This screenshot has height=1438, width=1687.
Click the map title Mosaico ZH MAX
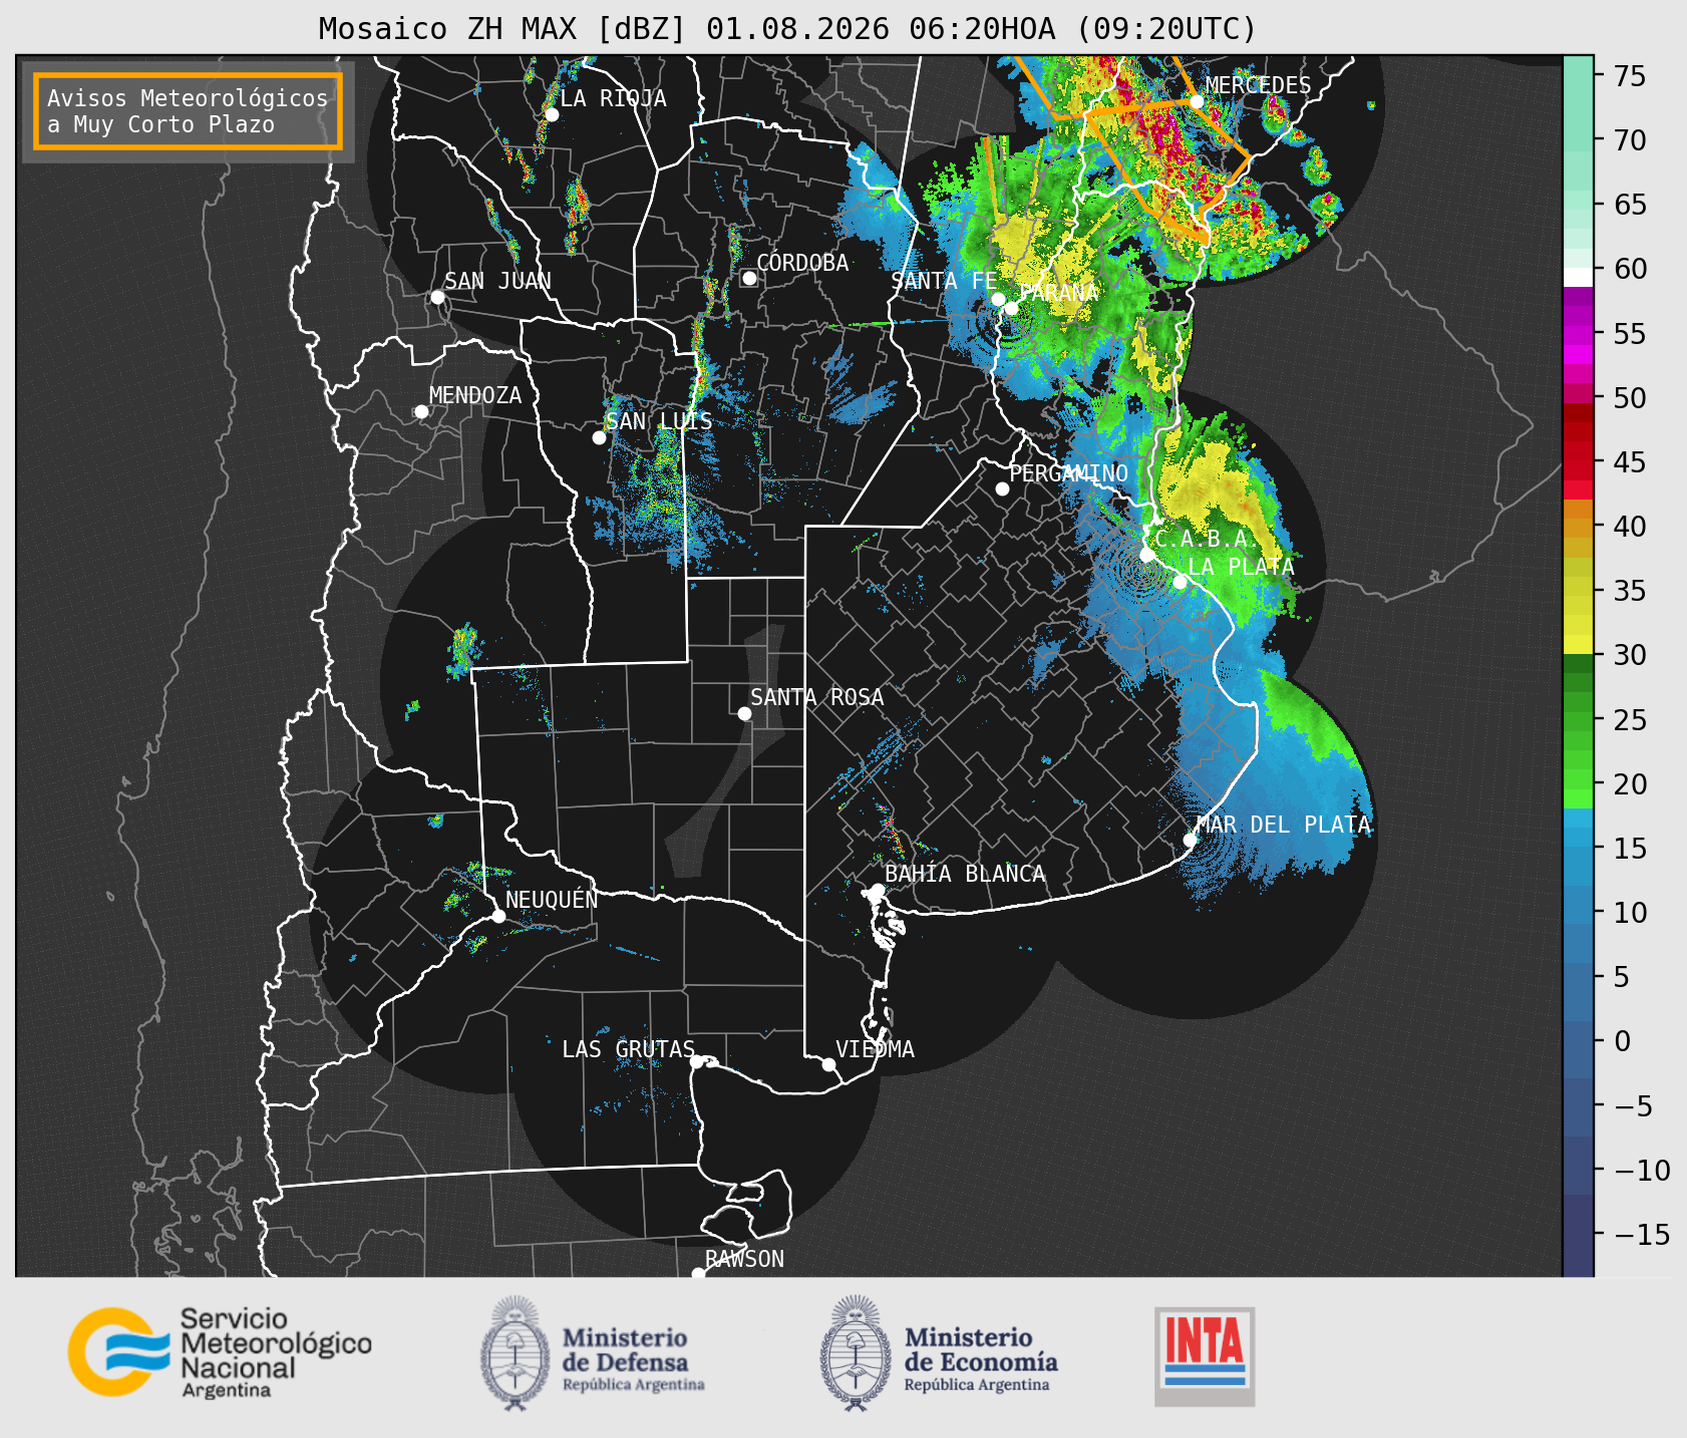coord(451,28)
